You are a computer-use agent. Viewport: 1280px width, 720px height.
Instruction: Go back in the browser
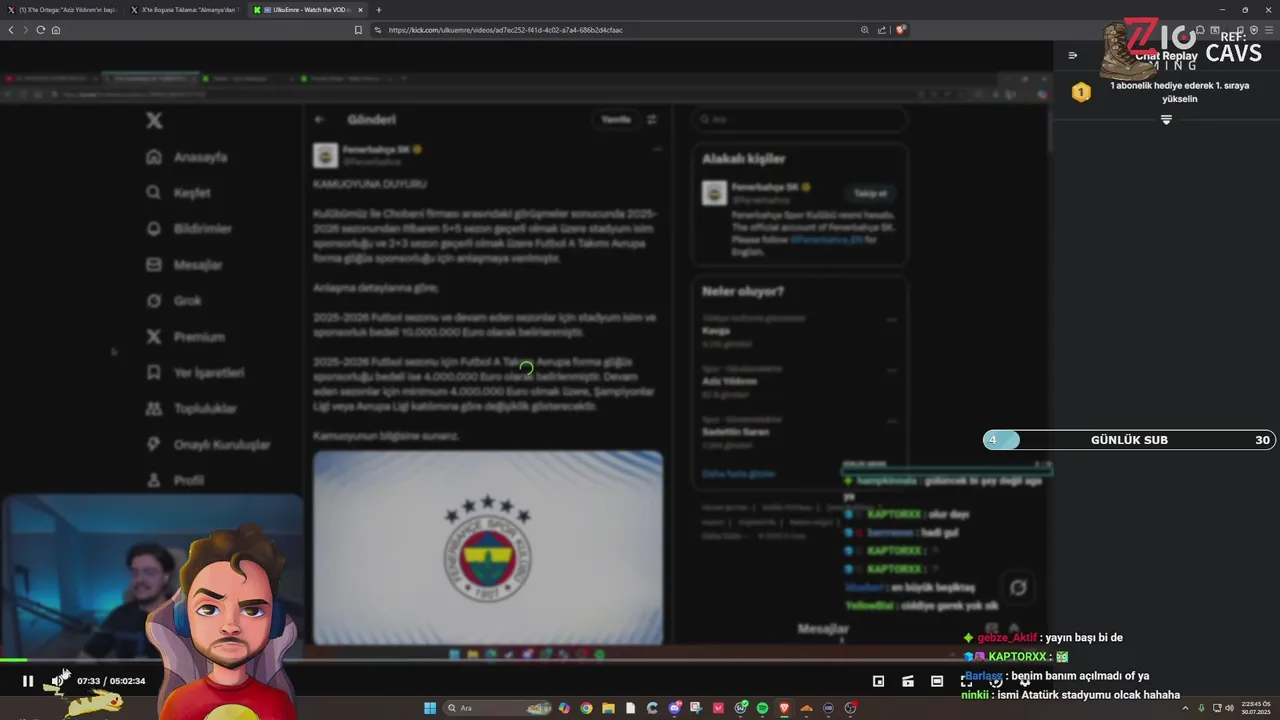point(11,30)
